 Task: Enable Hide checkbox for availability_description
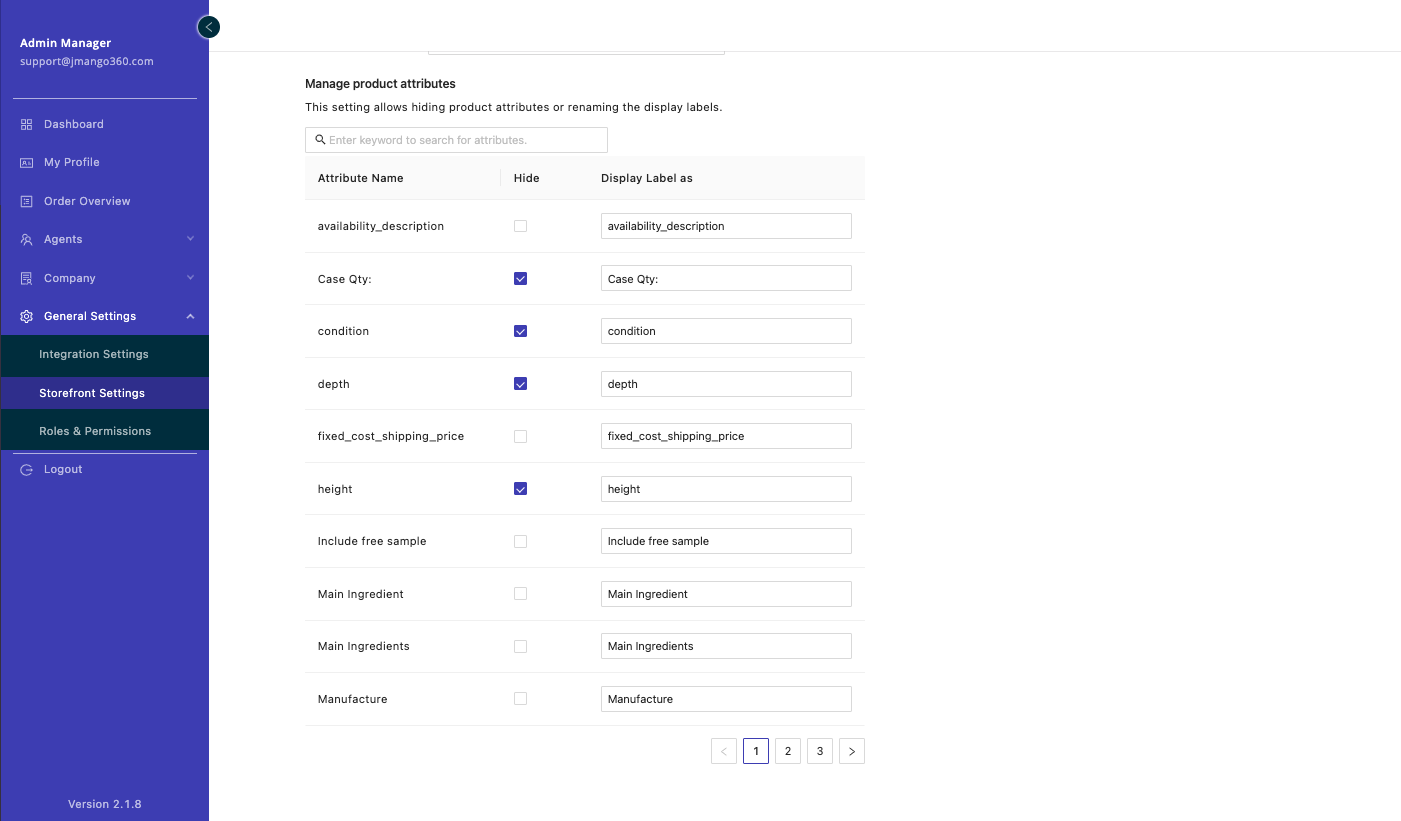click(x=520, y=226)
